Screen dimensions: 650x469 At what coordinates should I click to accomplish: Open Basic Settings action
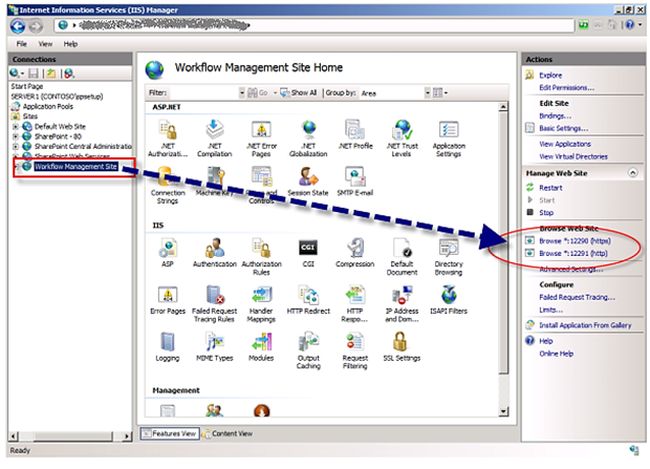click(x=563, y=129)
